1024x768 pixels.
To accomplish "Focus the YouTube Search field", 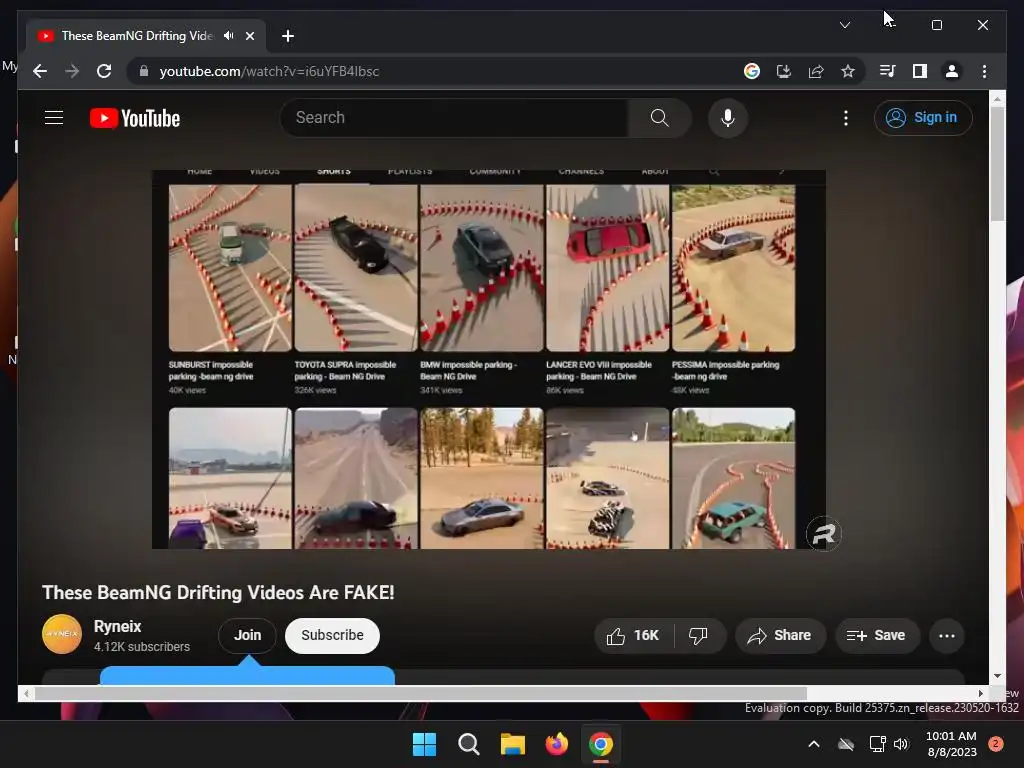I will point(455,118).
